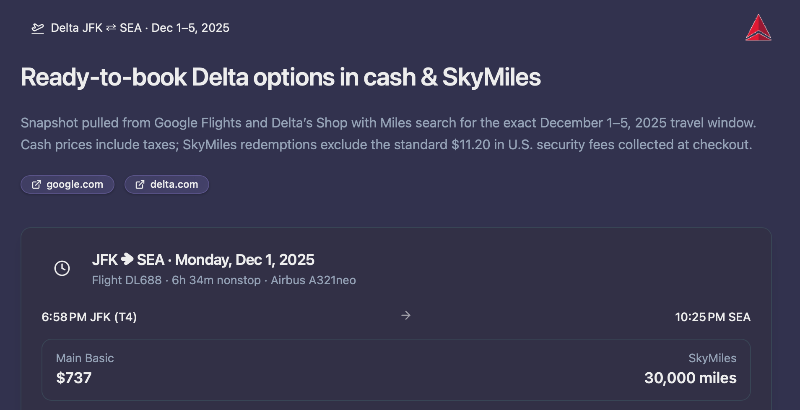Click the Ready-to-book Delta options heading
Image resolution: width=800 pixels, height=410 pixels.
pos(280,77)
